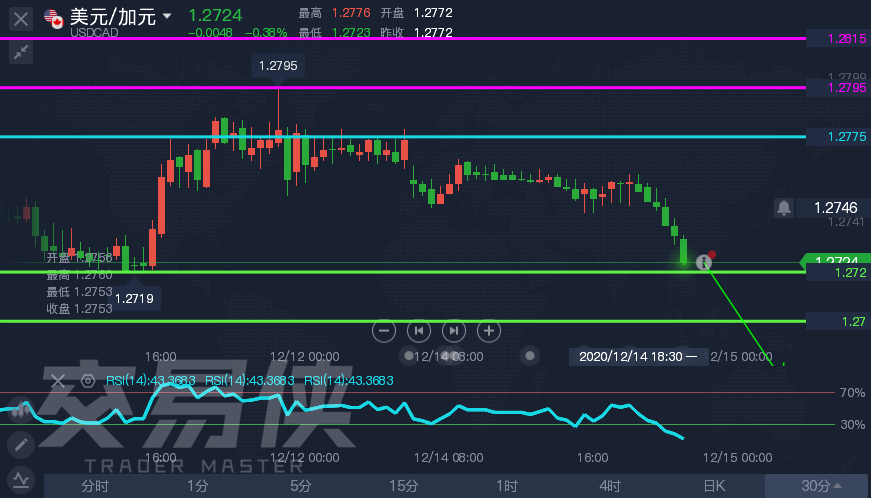This screenshot has height=498, width=871.
Task: Click the 1.2795 high price callout
Action: point(278,66)
